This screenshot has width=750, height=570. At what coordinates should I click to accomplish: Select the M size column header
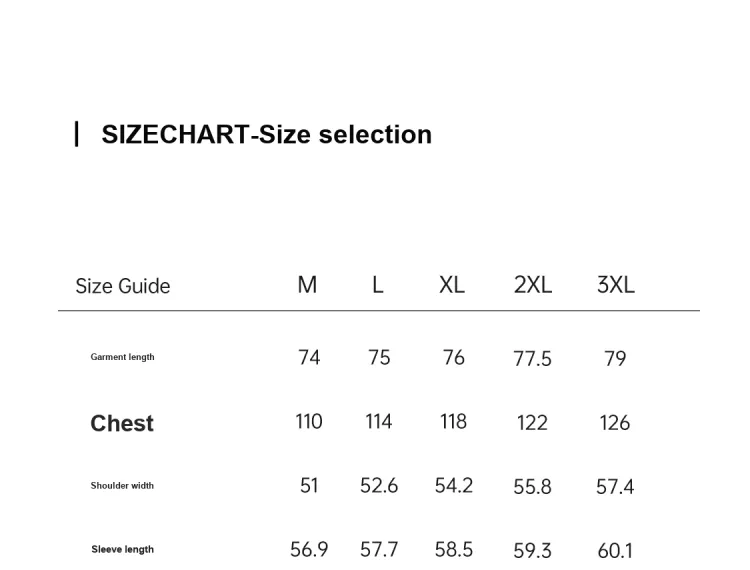pyautogui.click(x=307, y=285)
